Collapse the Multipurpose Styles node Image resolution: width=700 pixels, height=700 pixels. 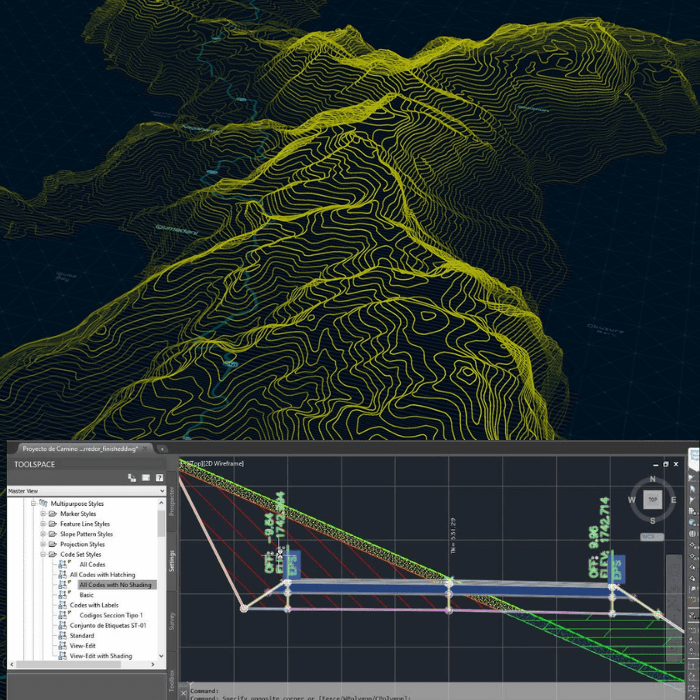point(33,503)
